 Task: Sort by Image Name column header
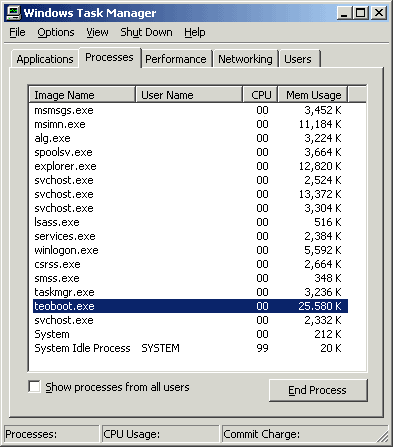pyautogui.click(x=82, y=95)
